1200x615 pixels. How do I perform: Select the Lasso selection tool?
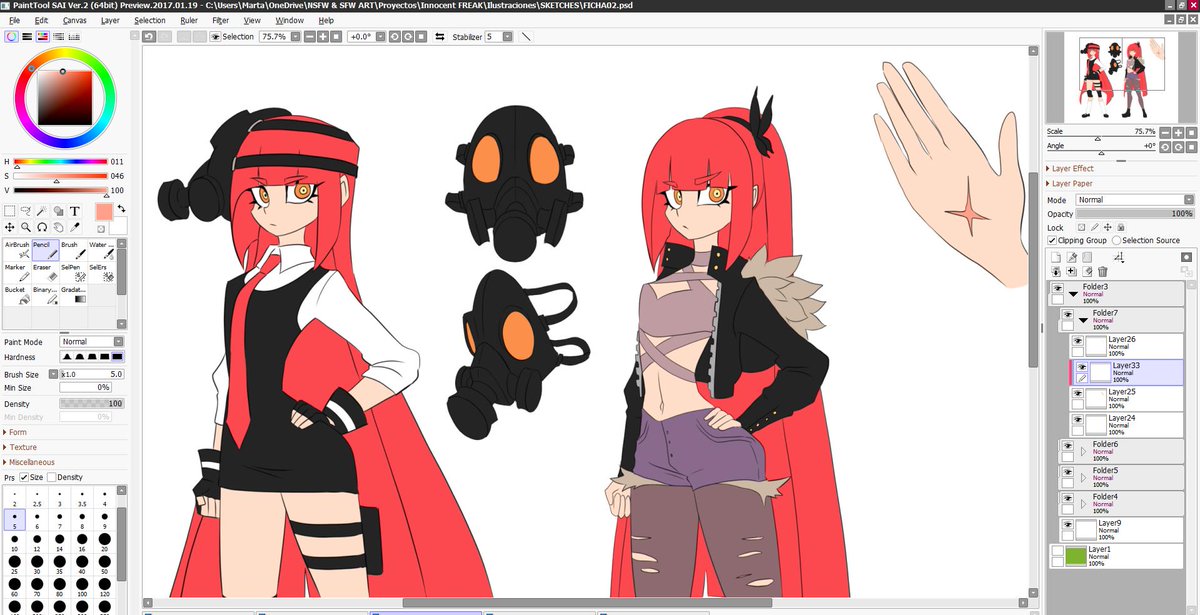pos(26,211)
